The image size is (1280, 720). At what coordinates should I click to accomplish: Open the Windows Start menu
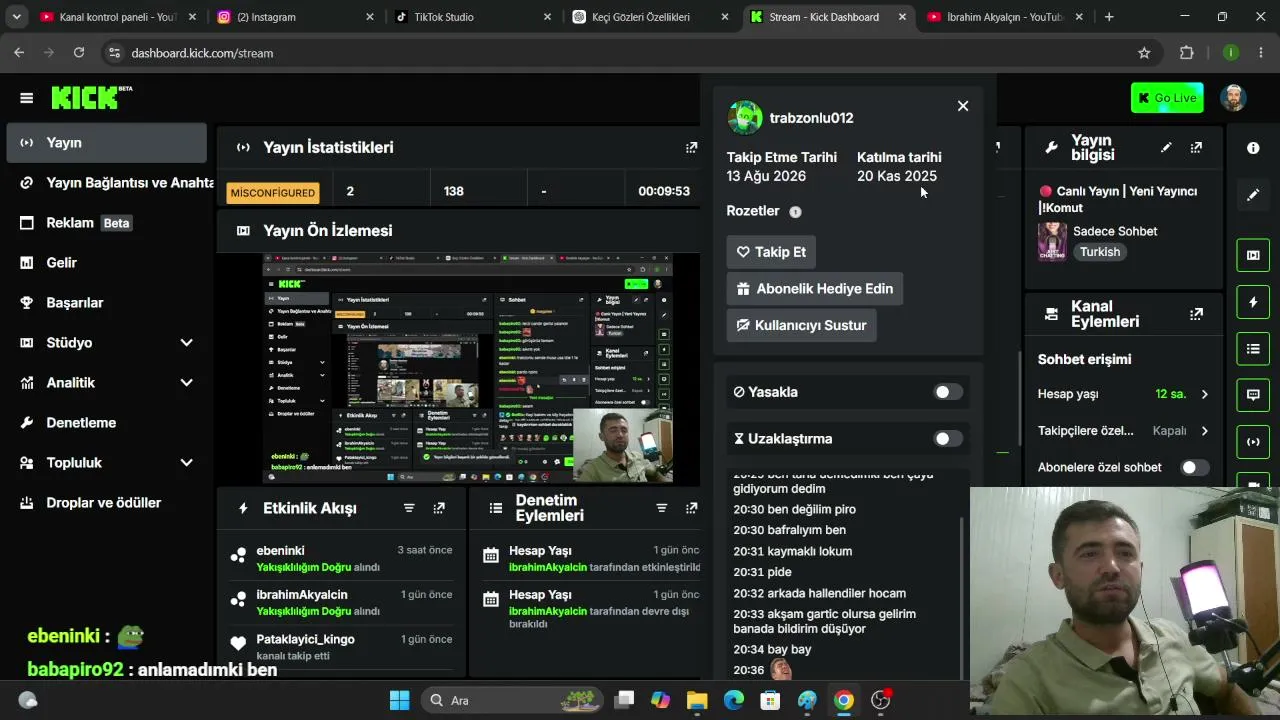pos(399,700)
